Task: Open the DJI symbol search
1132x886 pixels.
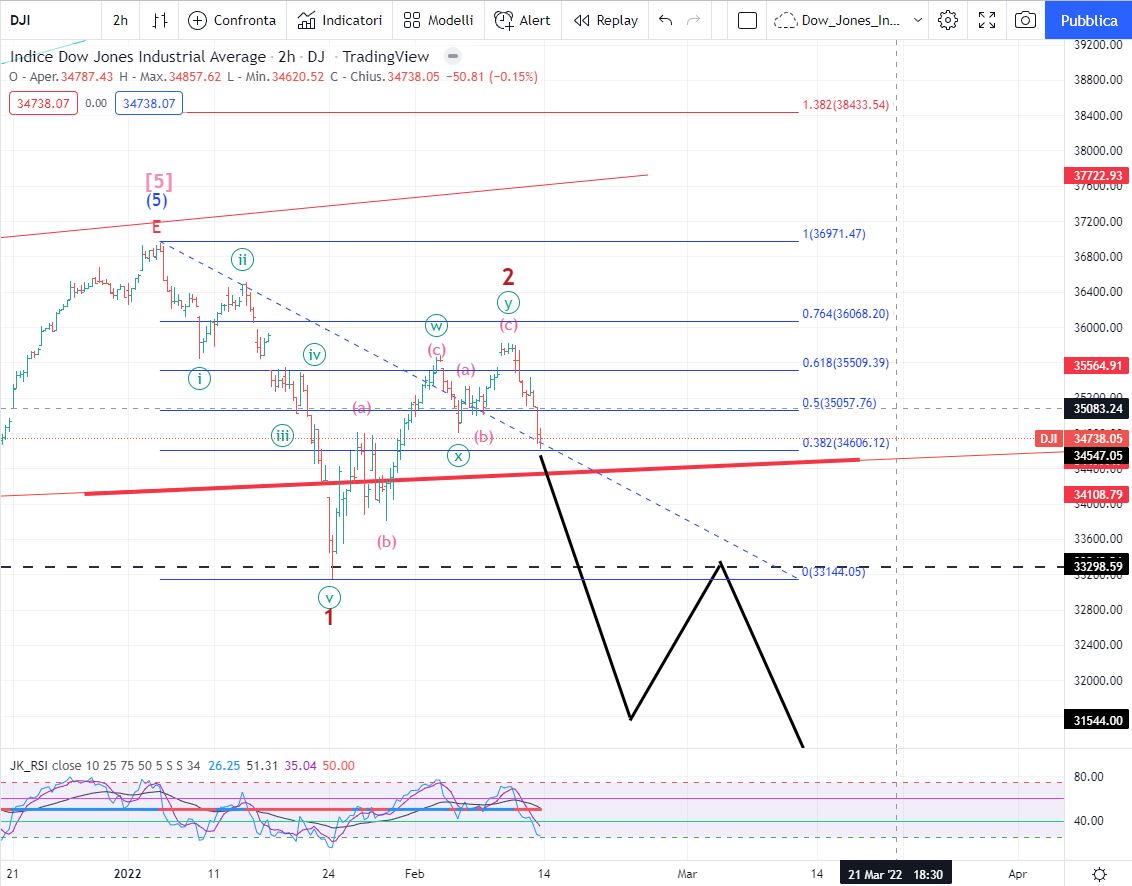Action: (x=20, y=20)
